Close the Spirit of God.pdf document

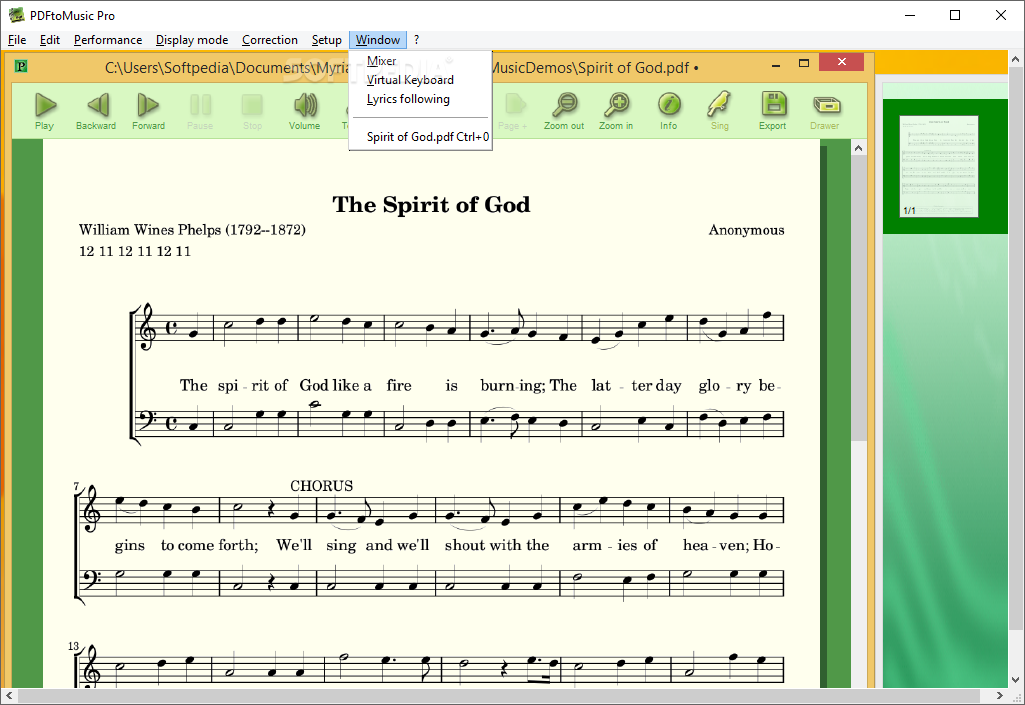point(841,62)
